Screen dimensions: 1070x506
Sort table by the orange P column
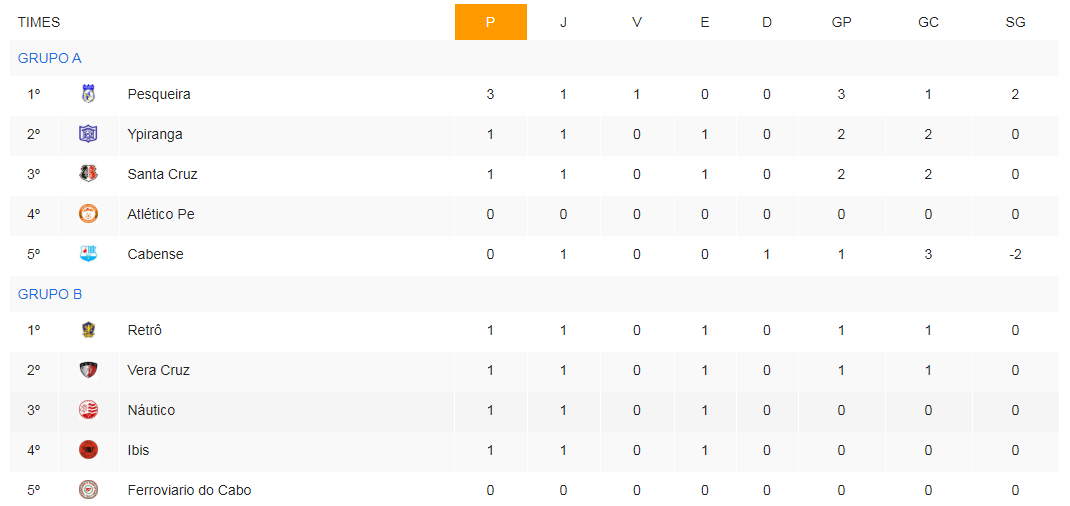(x=491, y=22)
